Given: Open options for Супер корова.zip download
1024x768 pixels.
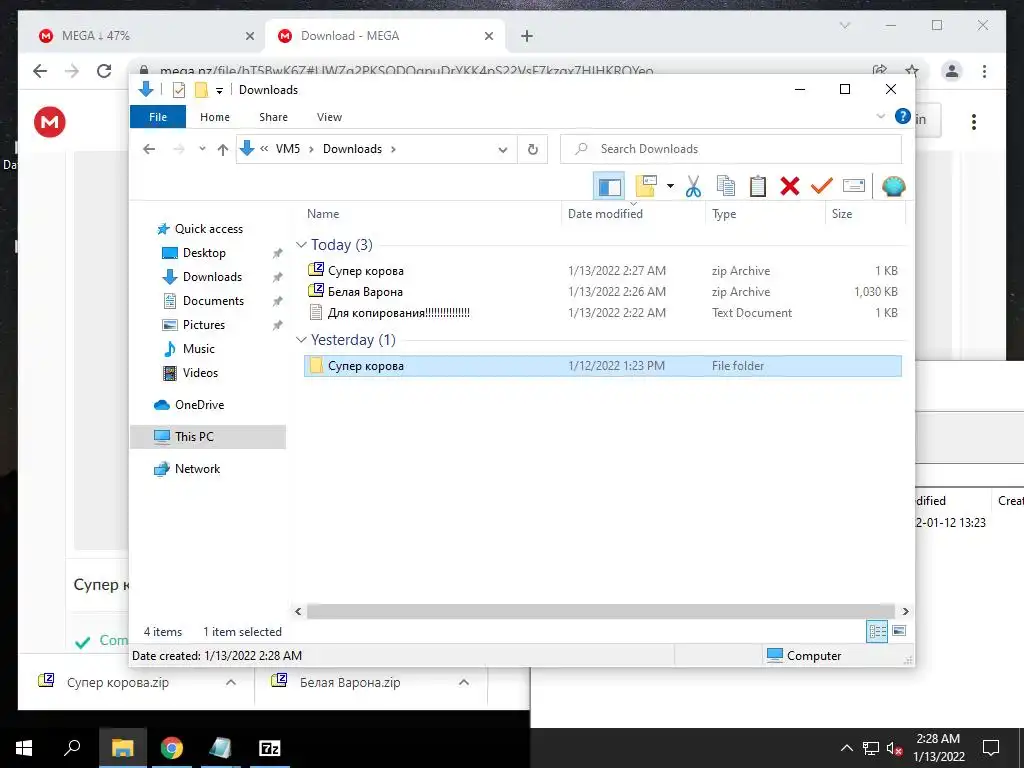Looking at the screenshot, I should point(231,682).
